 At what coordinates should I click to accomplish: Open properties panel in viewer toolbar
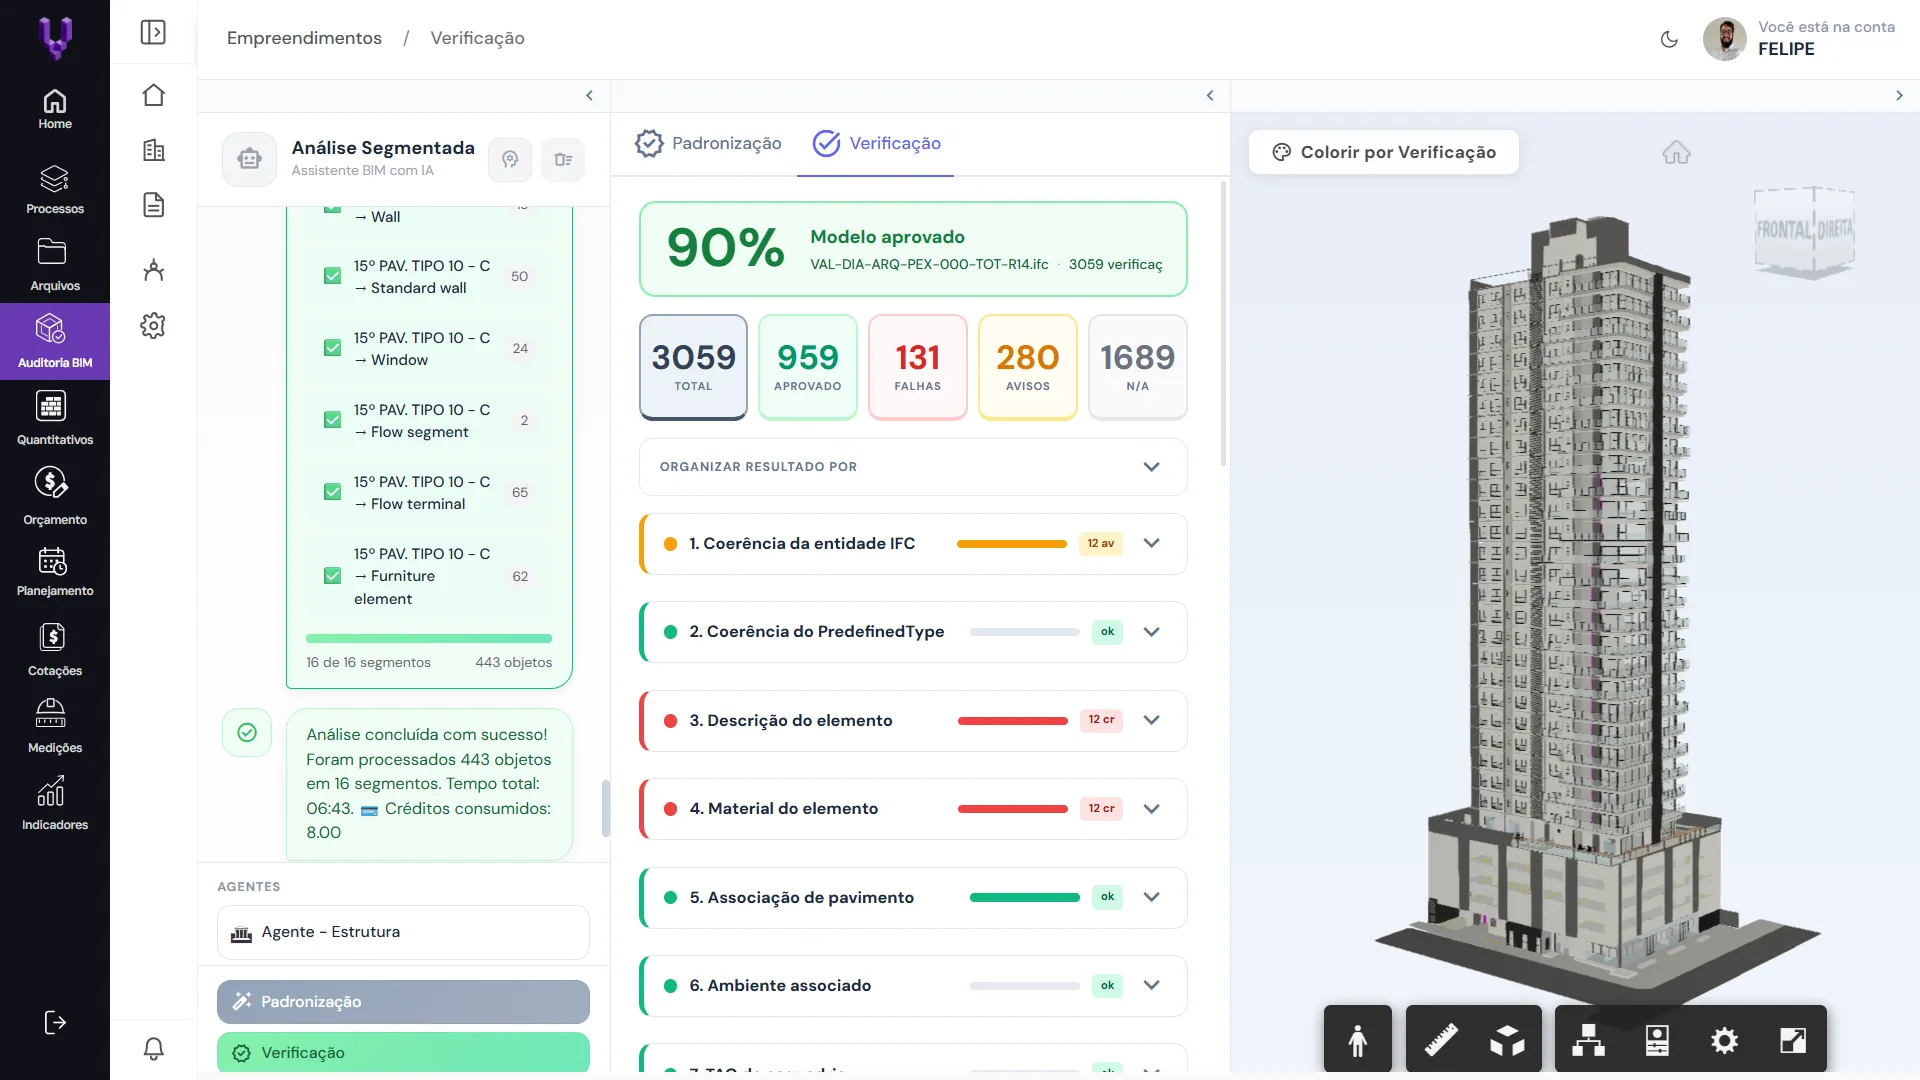coord(1657,1040)
